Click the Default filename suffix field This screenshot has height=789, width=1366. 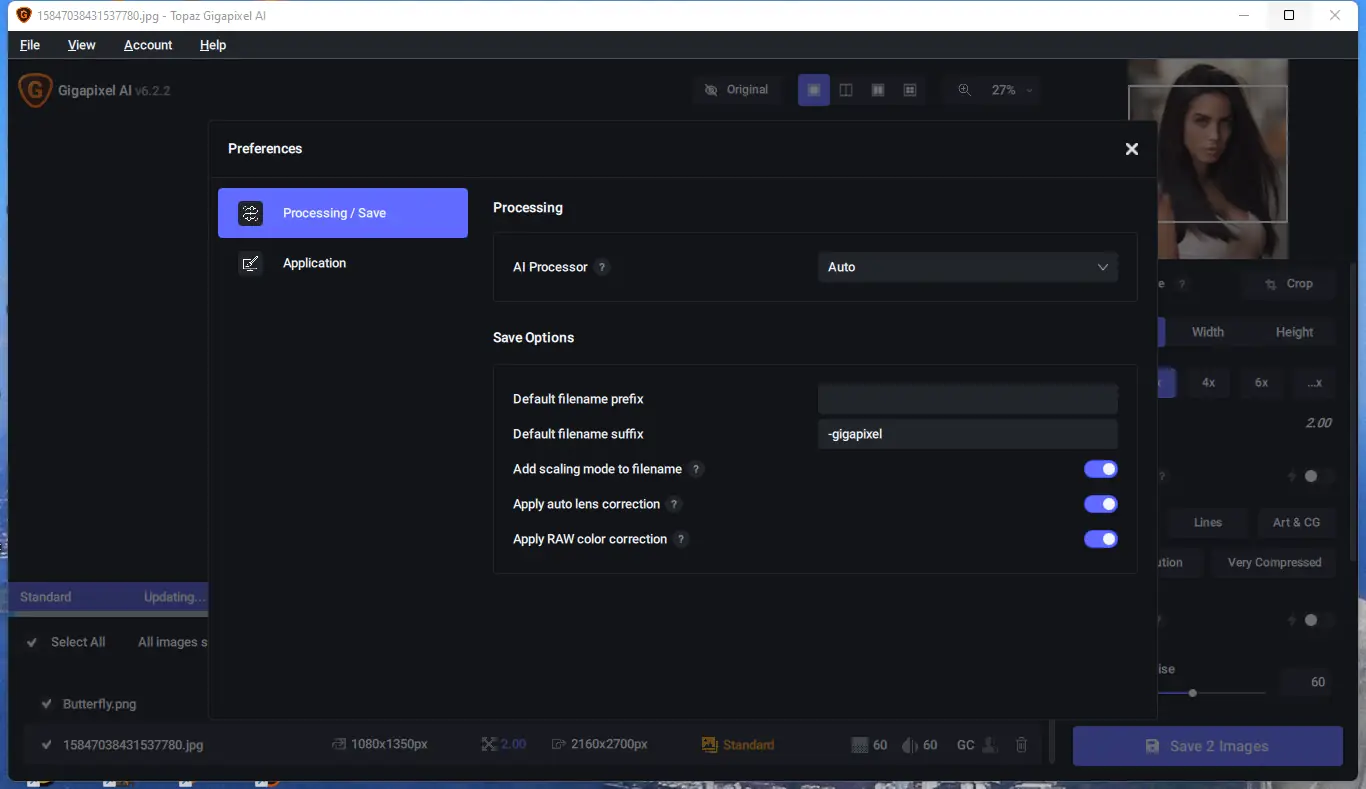pos(968,434)
